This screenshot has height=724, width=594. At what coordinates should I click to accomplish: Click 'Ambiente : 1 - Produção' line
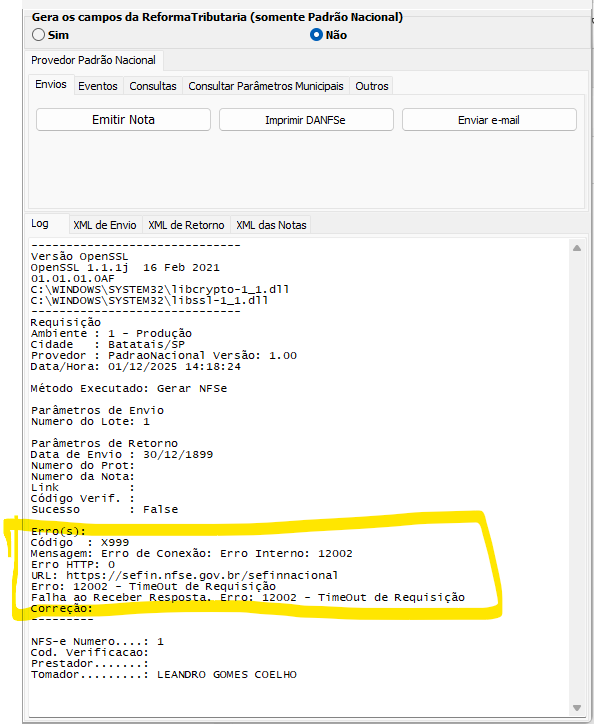coord(111,333)
